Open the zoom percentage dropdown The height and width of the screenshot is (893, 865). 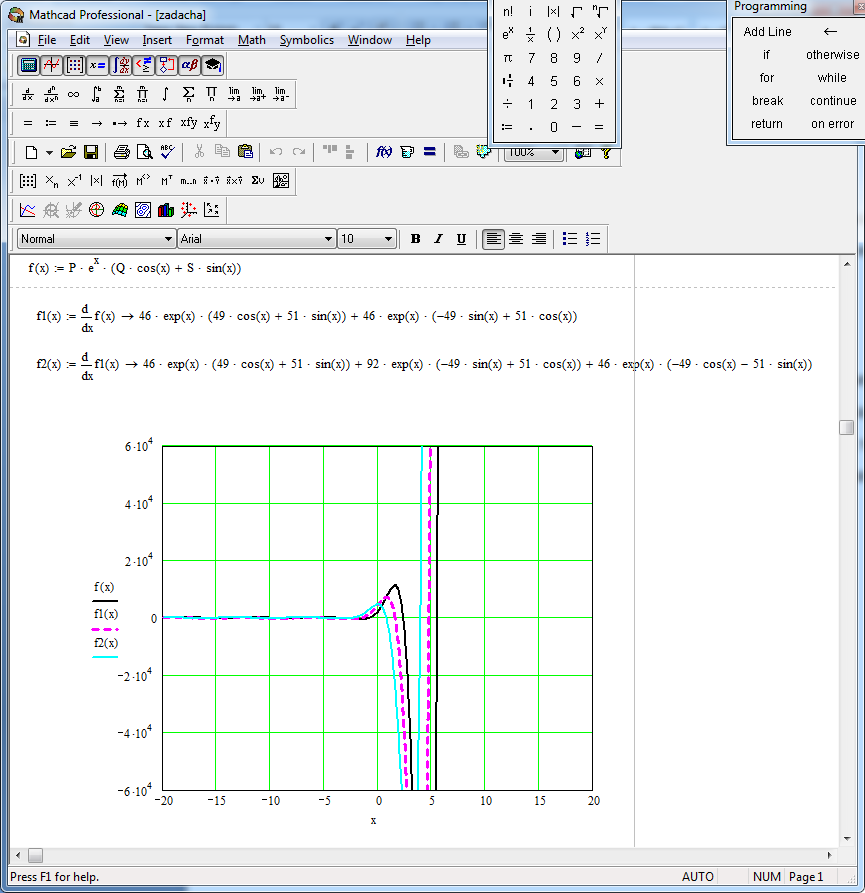tap(555, 153)
